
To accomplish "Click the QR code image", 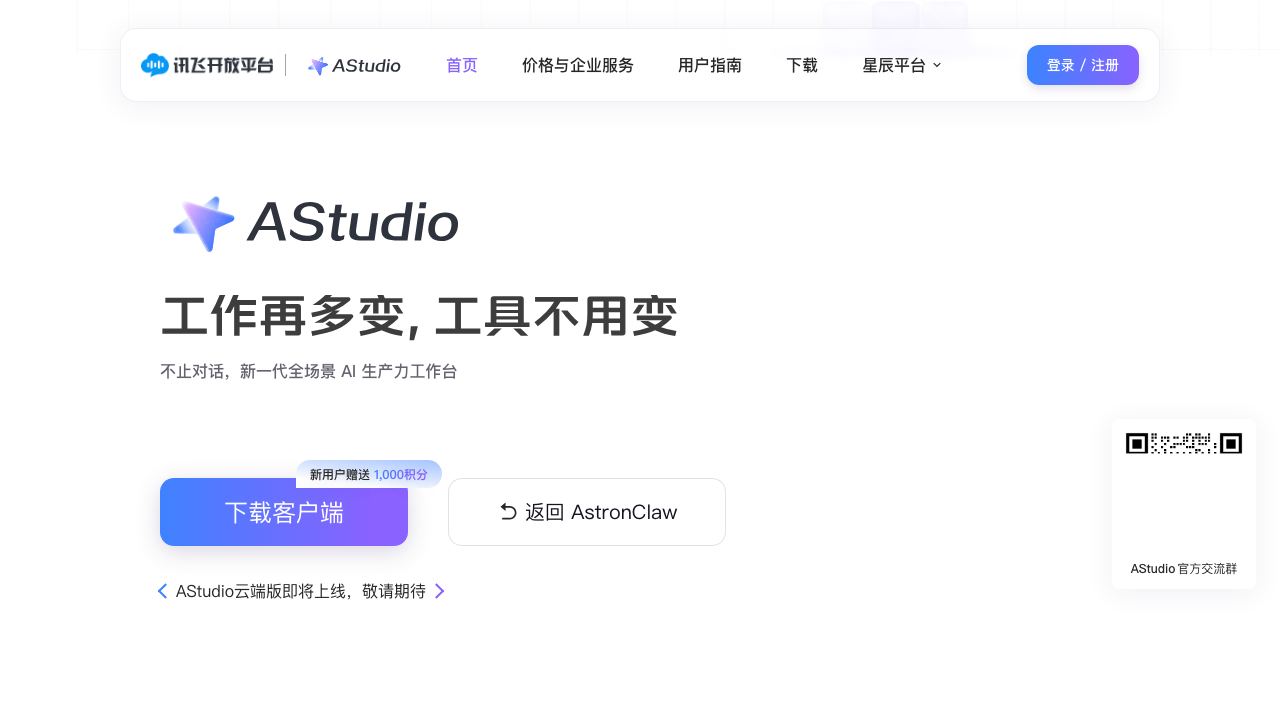I will [x=1184, y=443].
